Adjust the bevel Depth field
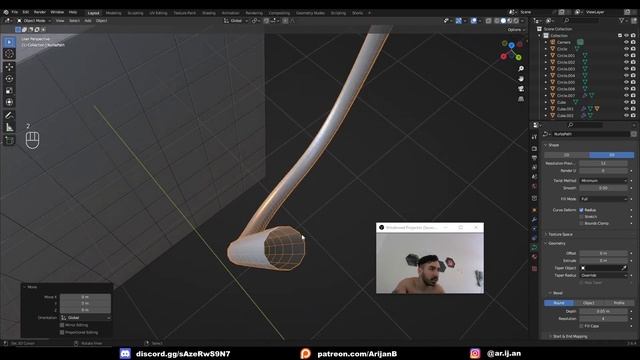 tap(603, 311)
